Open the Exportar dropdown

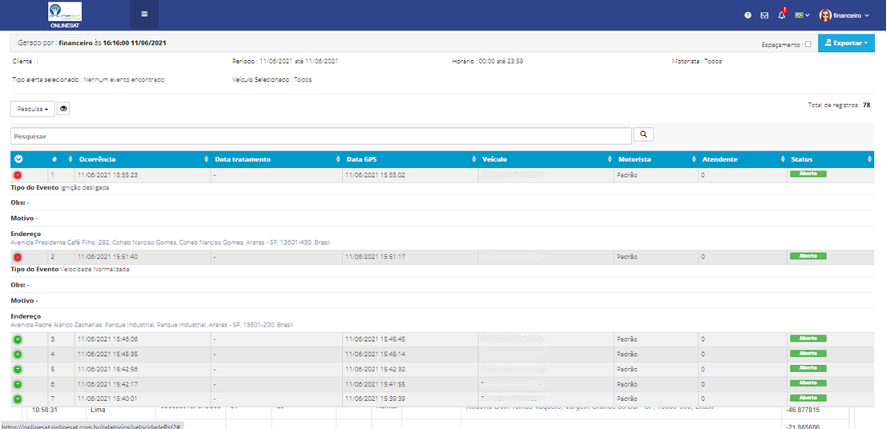click(846, 44)
